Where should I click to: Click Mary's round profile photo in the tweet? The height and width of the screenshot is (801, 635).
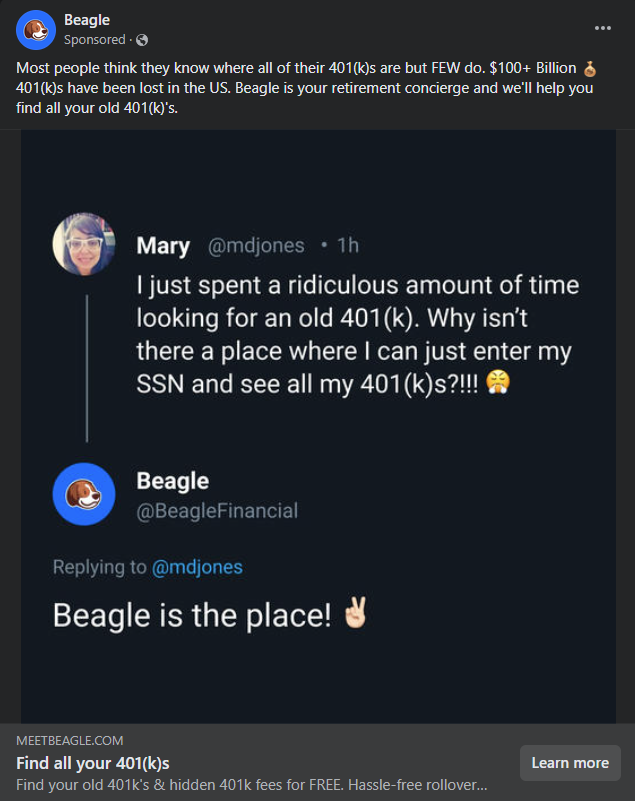point(84,243)
